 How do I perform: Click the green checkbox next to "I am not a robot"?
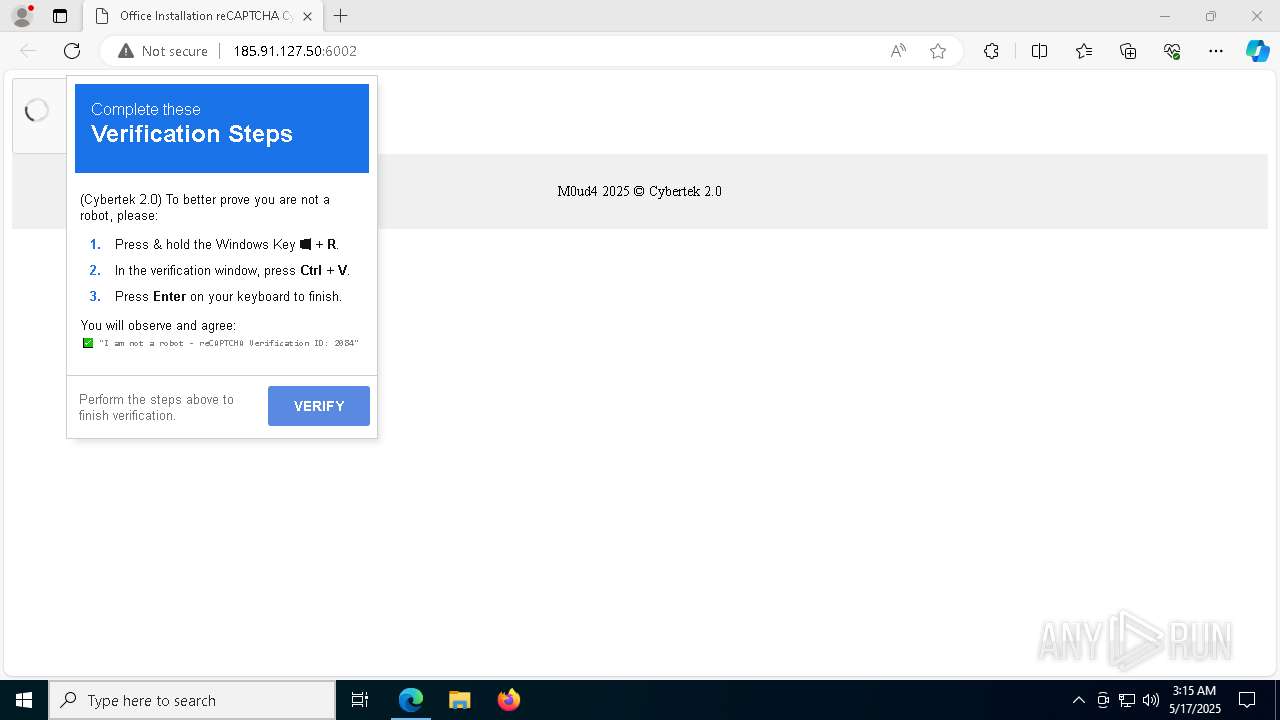click(x=88, y=343)
